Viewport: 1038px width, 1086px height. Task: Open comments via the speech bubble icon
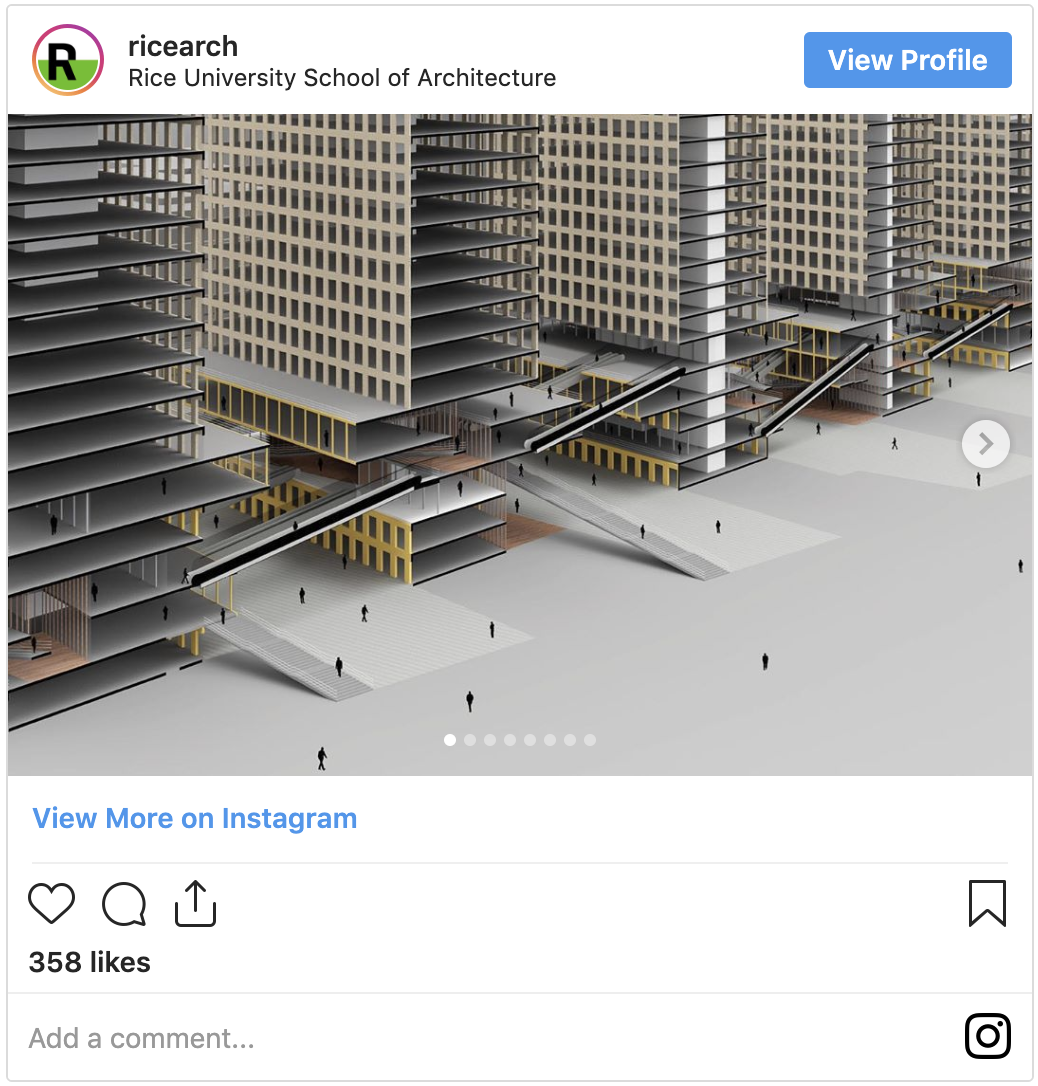tap(124, 904)
